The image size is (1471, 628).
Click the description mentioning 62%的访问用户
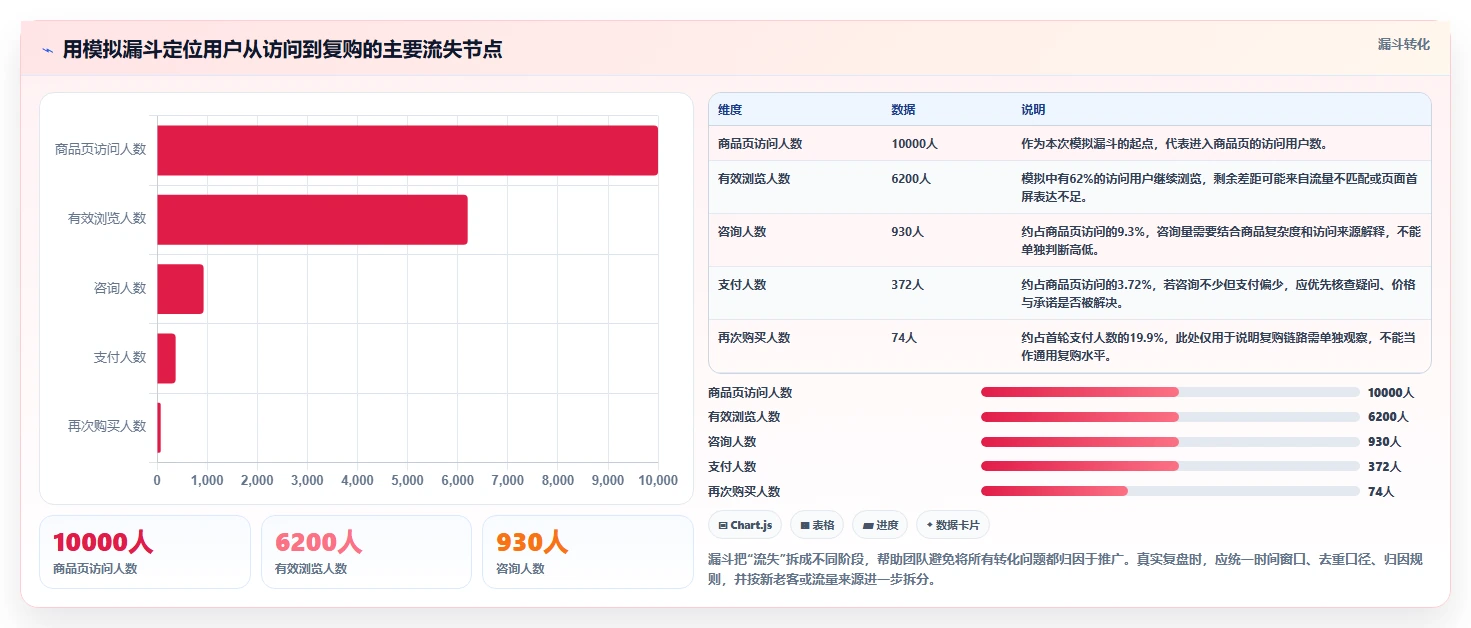point(1219,187)
